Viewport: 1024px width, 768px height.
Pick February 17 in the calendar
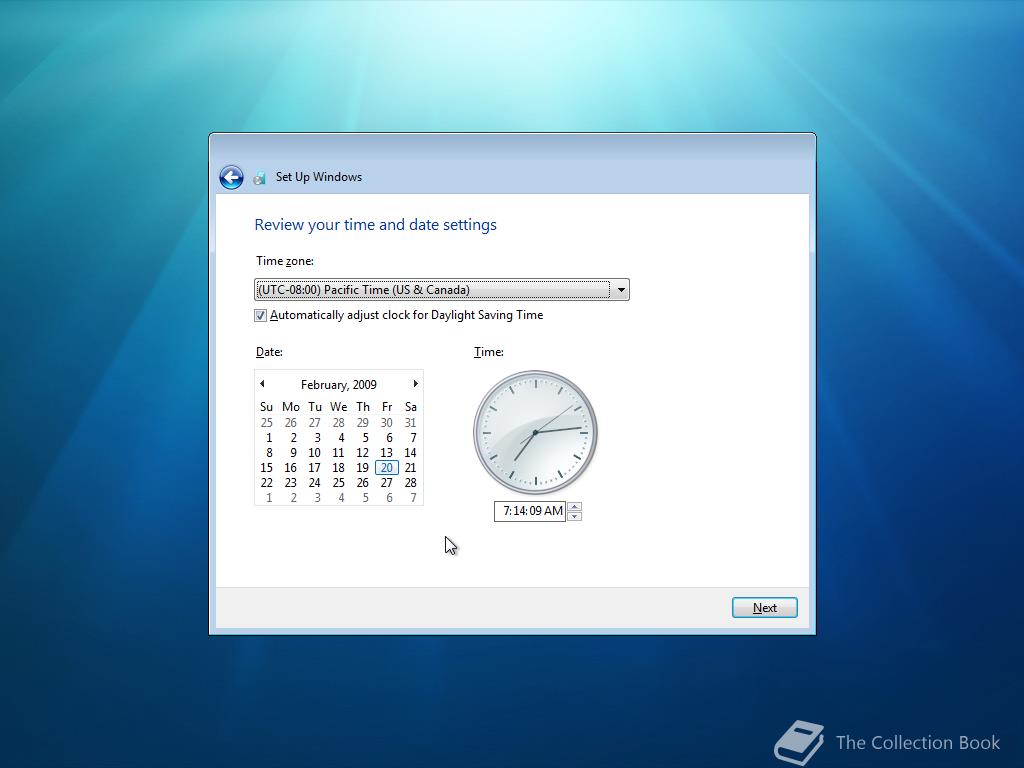click(314, 468)
